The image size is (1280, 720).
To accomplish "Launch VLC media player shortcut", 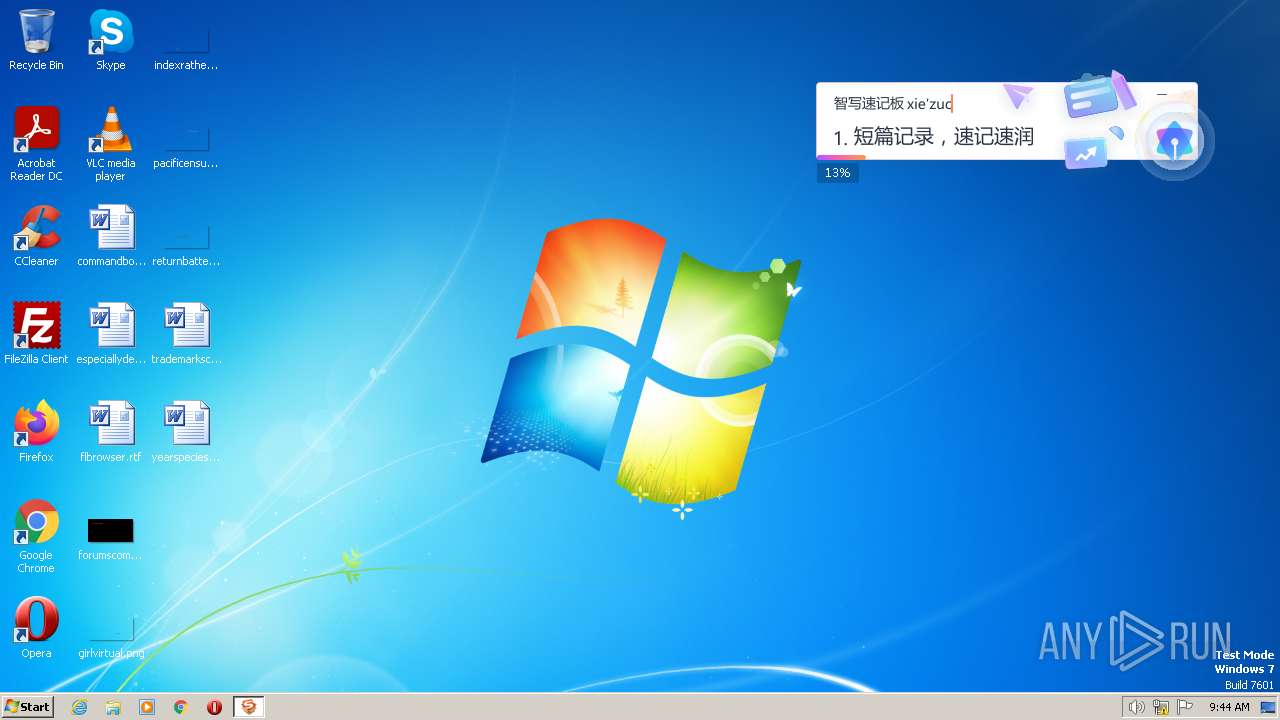I will 110,144.
